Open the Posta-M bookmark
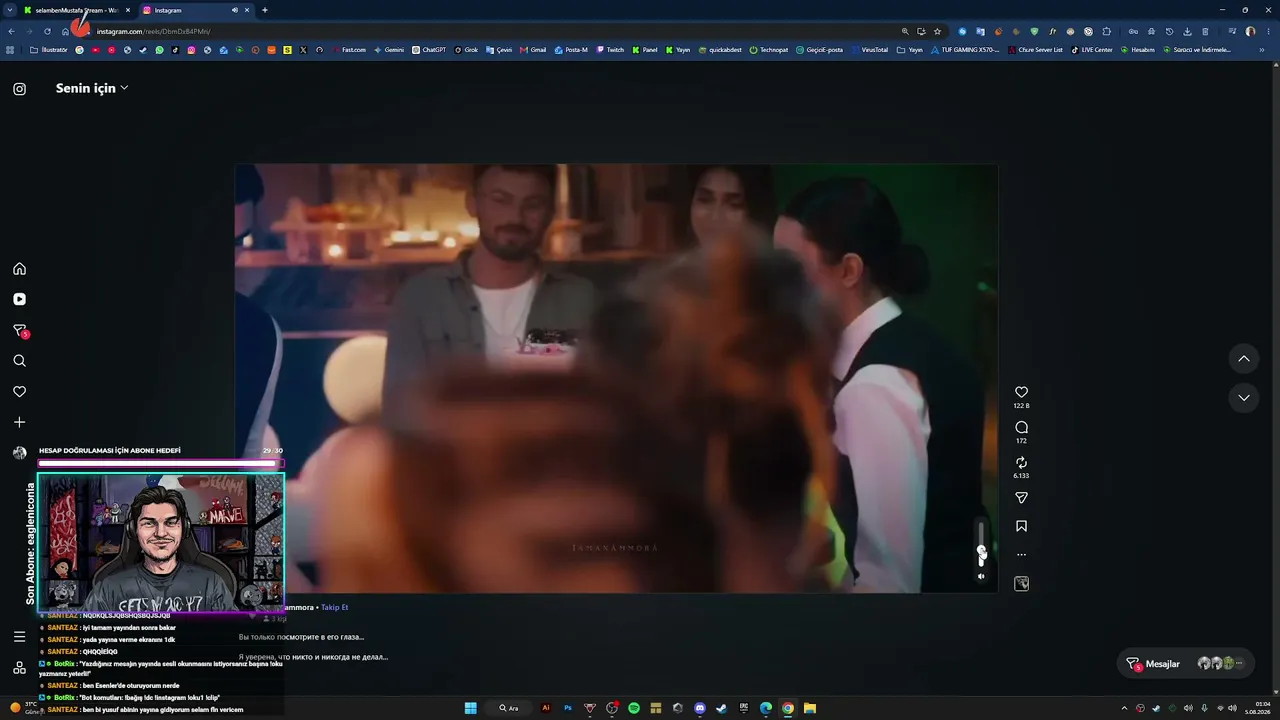 (x=571, y=50)
